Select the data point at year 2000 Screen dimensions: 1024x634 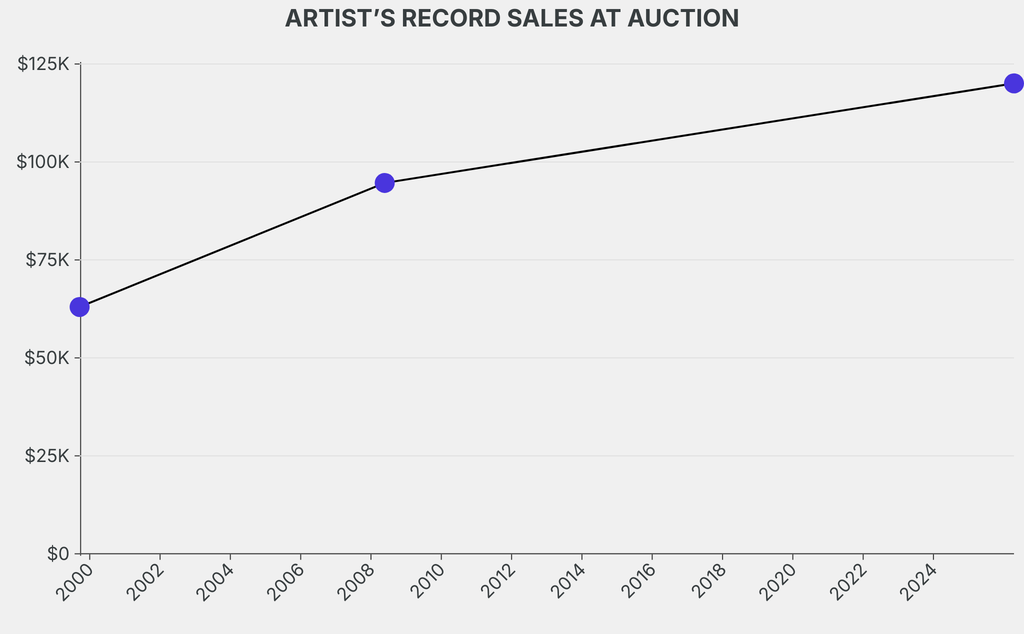coord(80,307)
